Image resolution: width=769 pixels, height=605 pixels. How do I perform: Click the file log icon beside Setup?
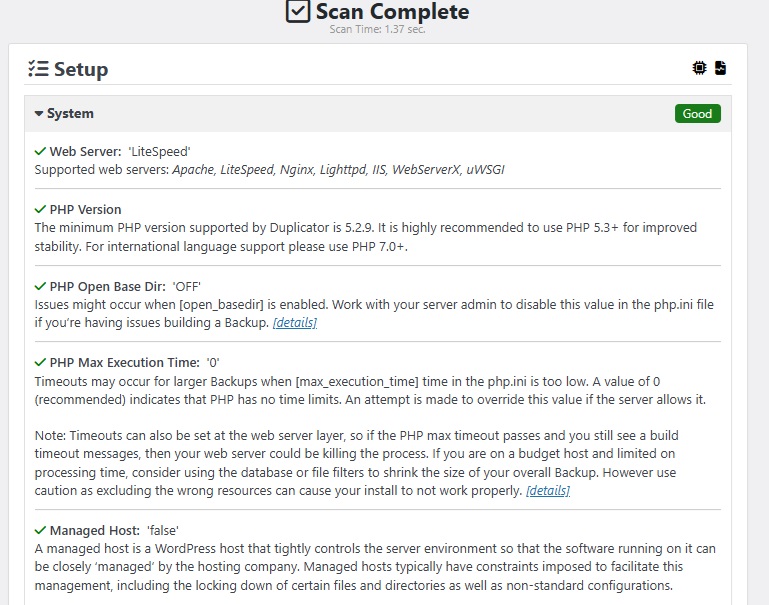coord(720,68)
